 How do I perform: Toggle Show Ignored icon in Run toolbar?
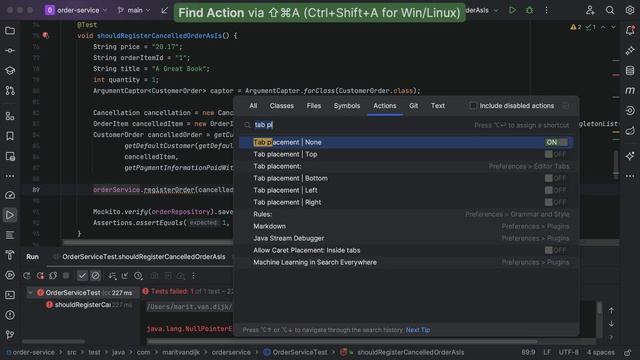pos(96,276)
